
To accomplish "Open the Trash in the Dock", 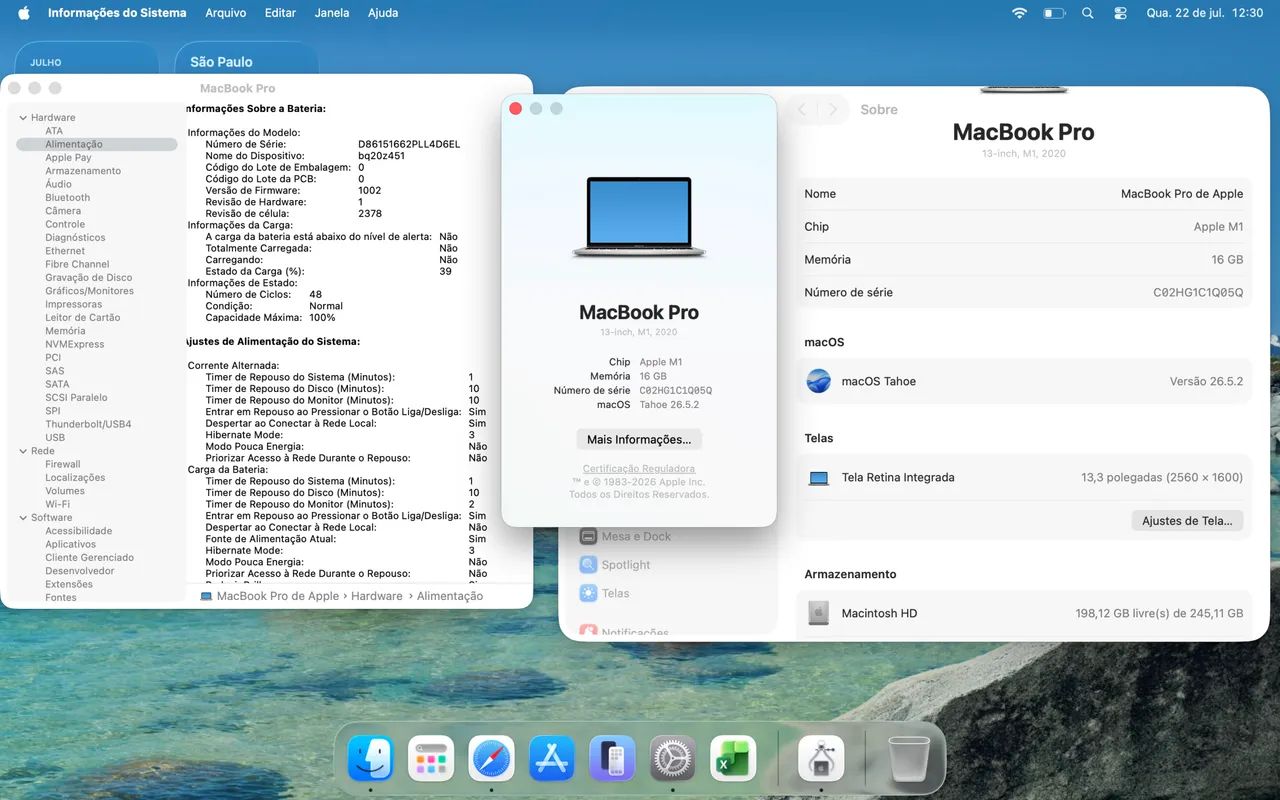I will point(909,759).
